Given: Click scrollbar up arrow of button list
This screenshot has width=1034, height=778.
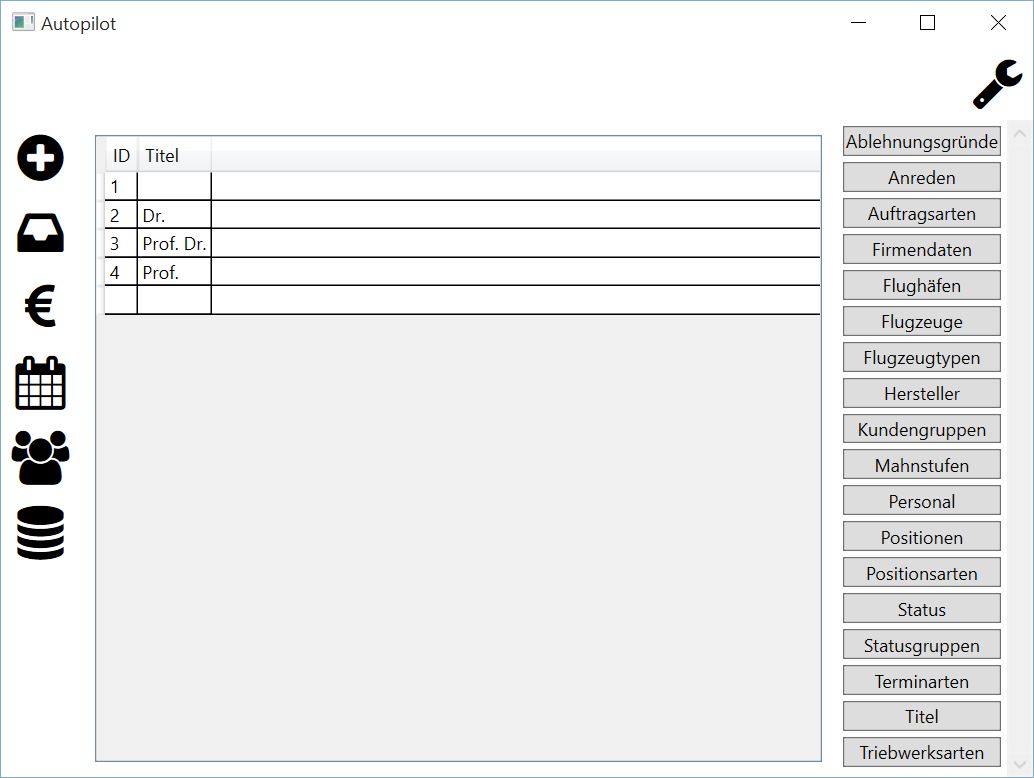Looking at the screenshot, I should 1019,134.
